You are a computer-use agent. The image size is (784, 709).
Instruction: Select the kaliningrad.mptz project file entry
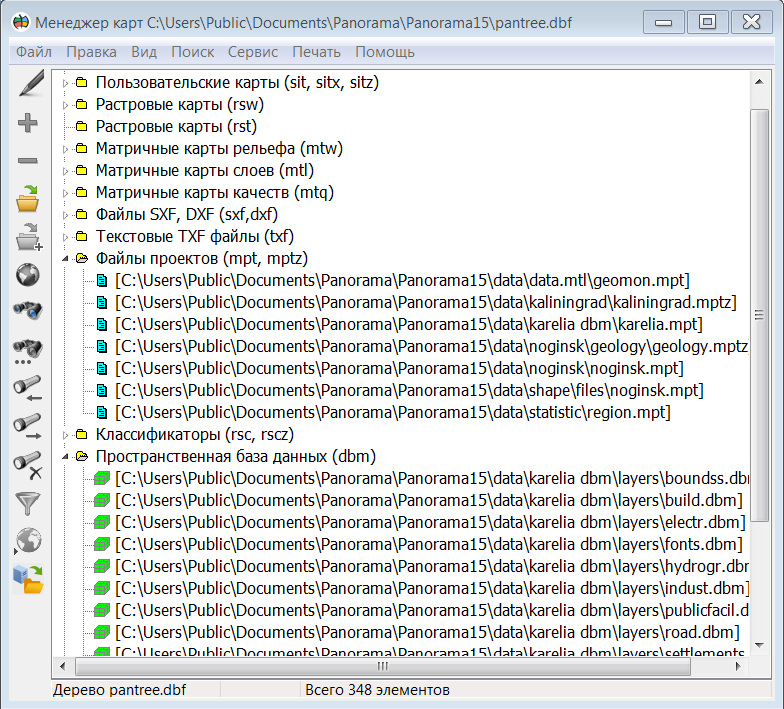pos(425,302)
